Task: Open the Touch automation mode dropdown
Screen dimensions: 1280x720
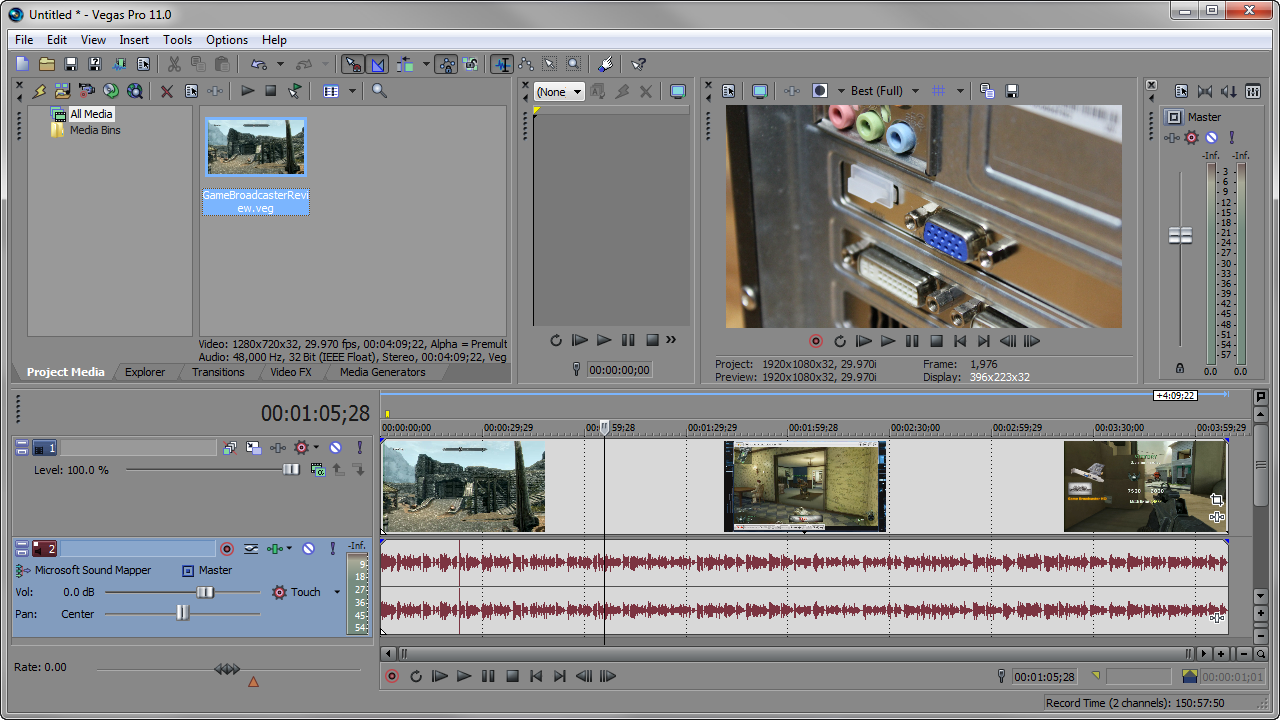Action: (x=337, y=592)
